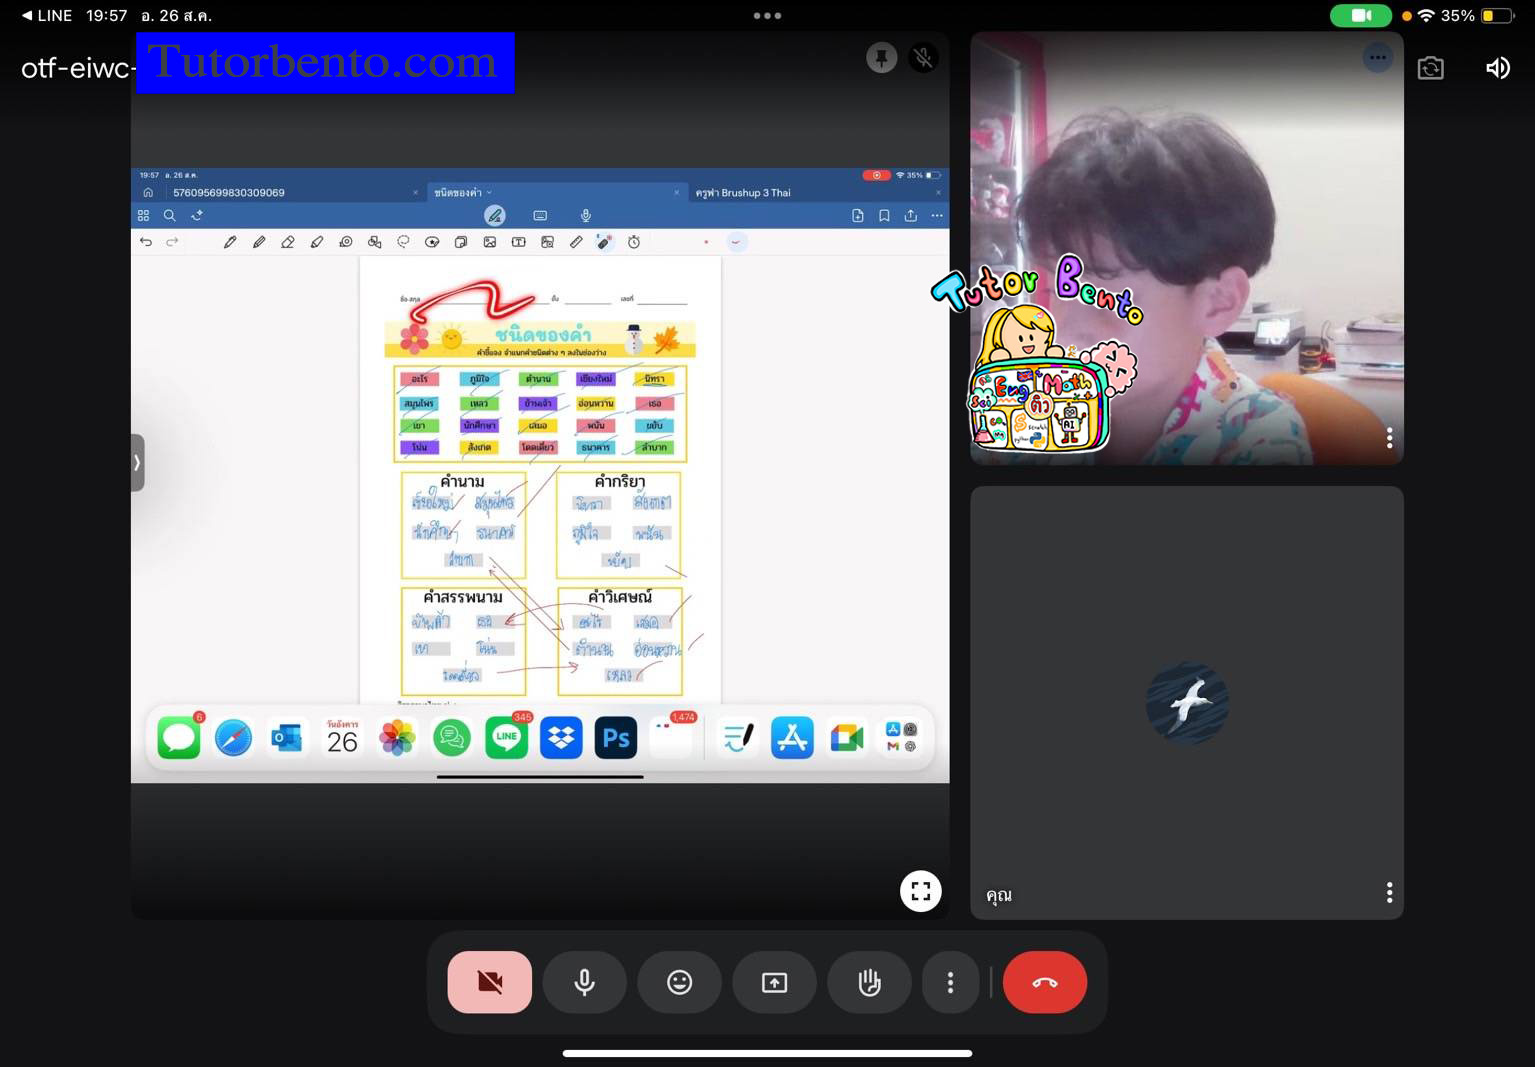The height and width of the screenshot is (1067, 1535).
Task: Open more options in call control bar
Action: [950, 982]
